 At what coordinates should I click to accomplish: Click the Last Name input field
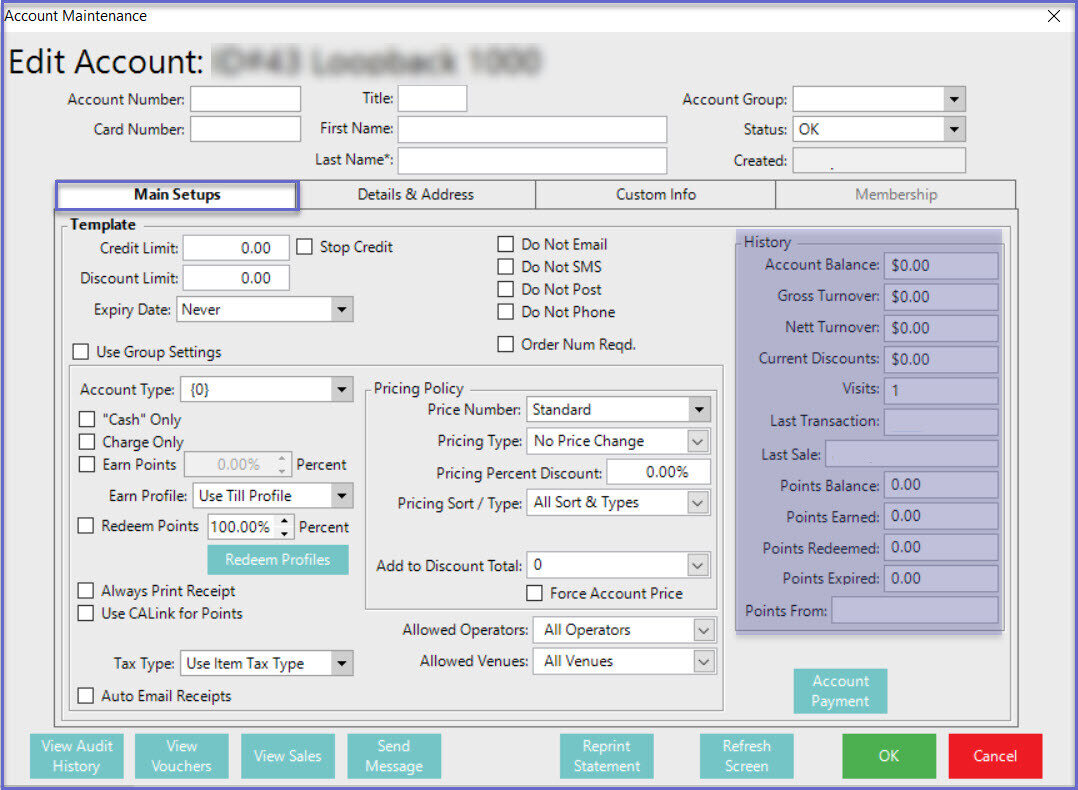(x=532, y=161)
